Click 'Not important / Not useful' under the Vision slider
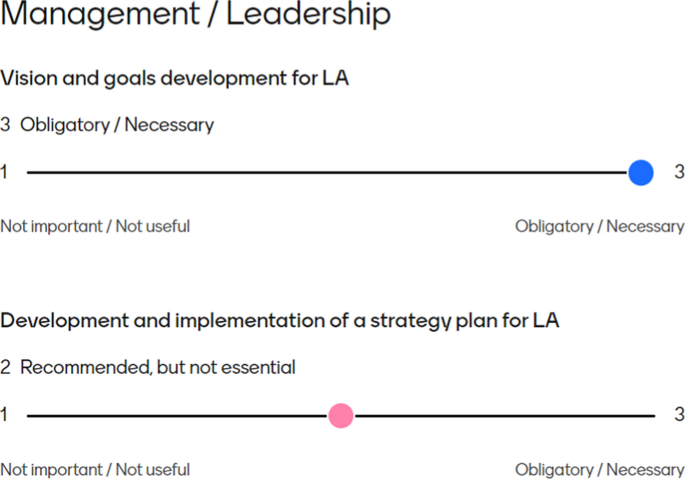 95,226
